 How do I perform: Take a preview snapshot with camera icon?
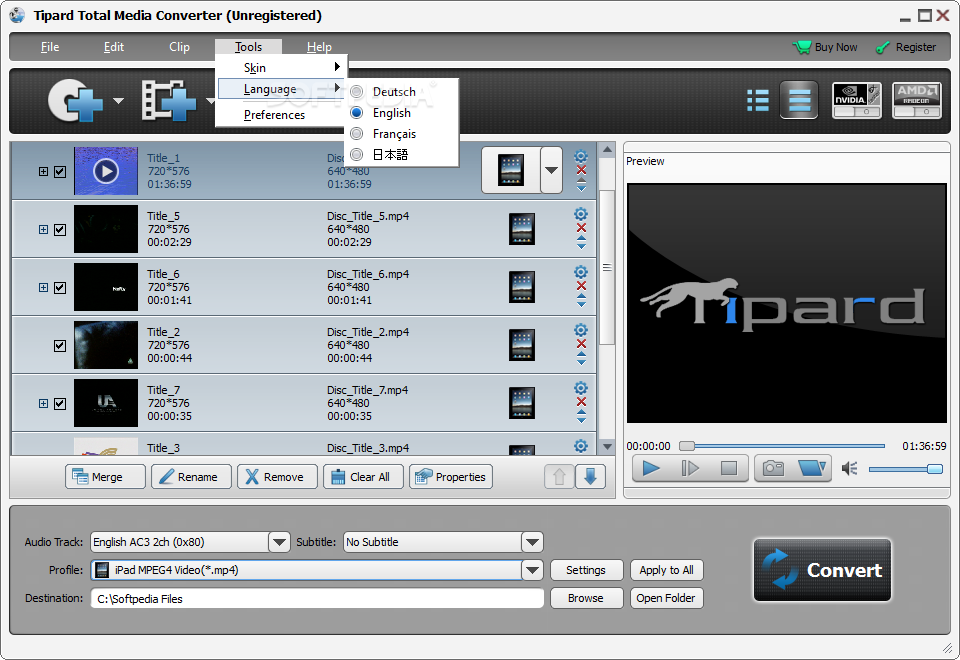773,468
